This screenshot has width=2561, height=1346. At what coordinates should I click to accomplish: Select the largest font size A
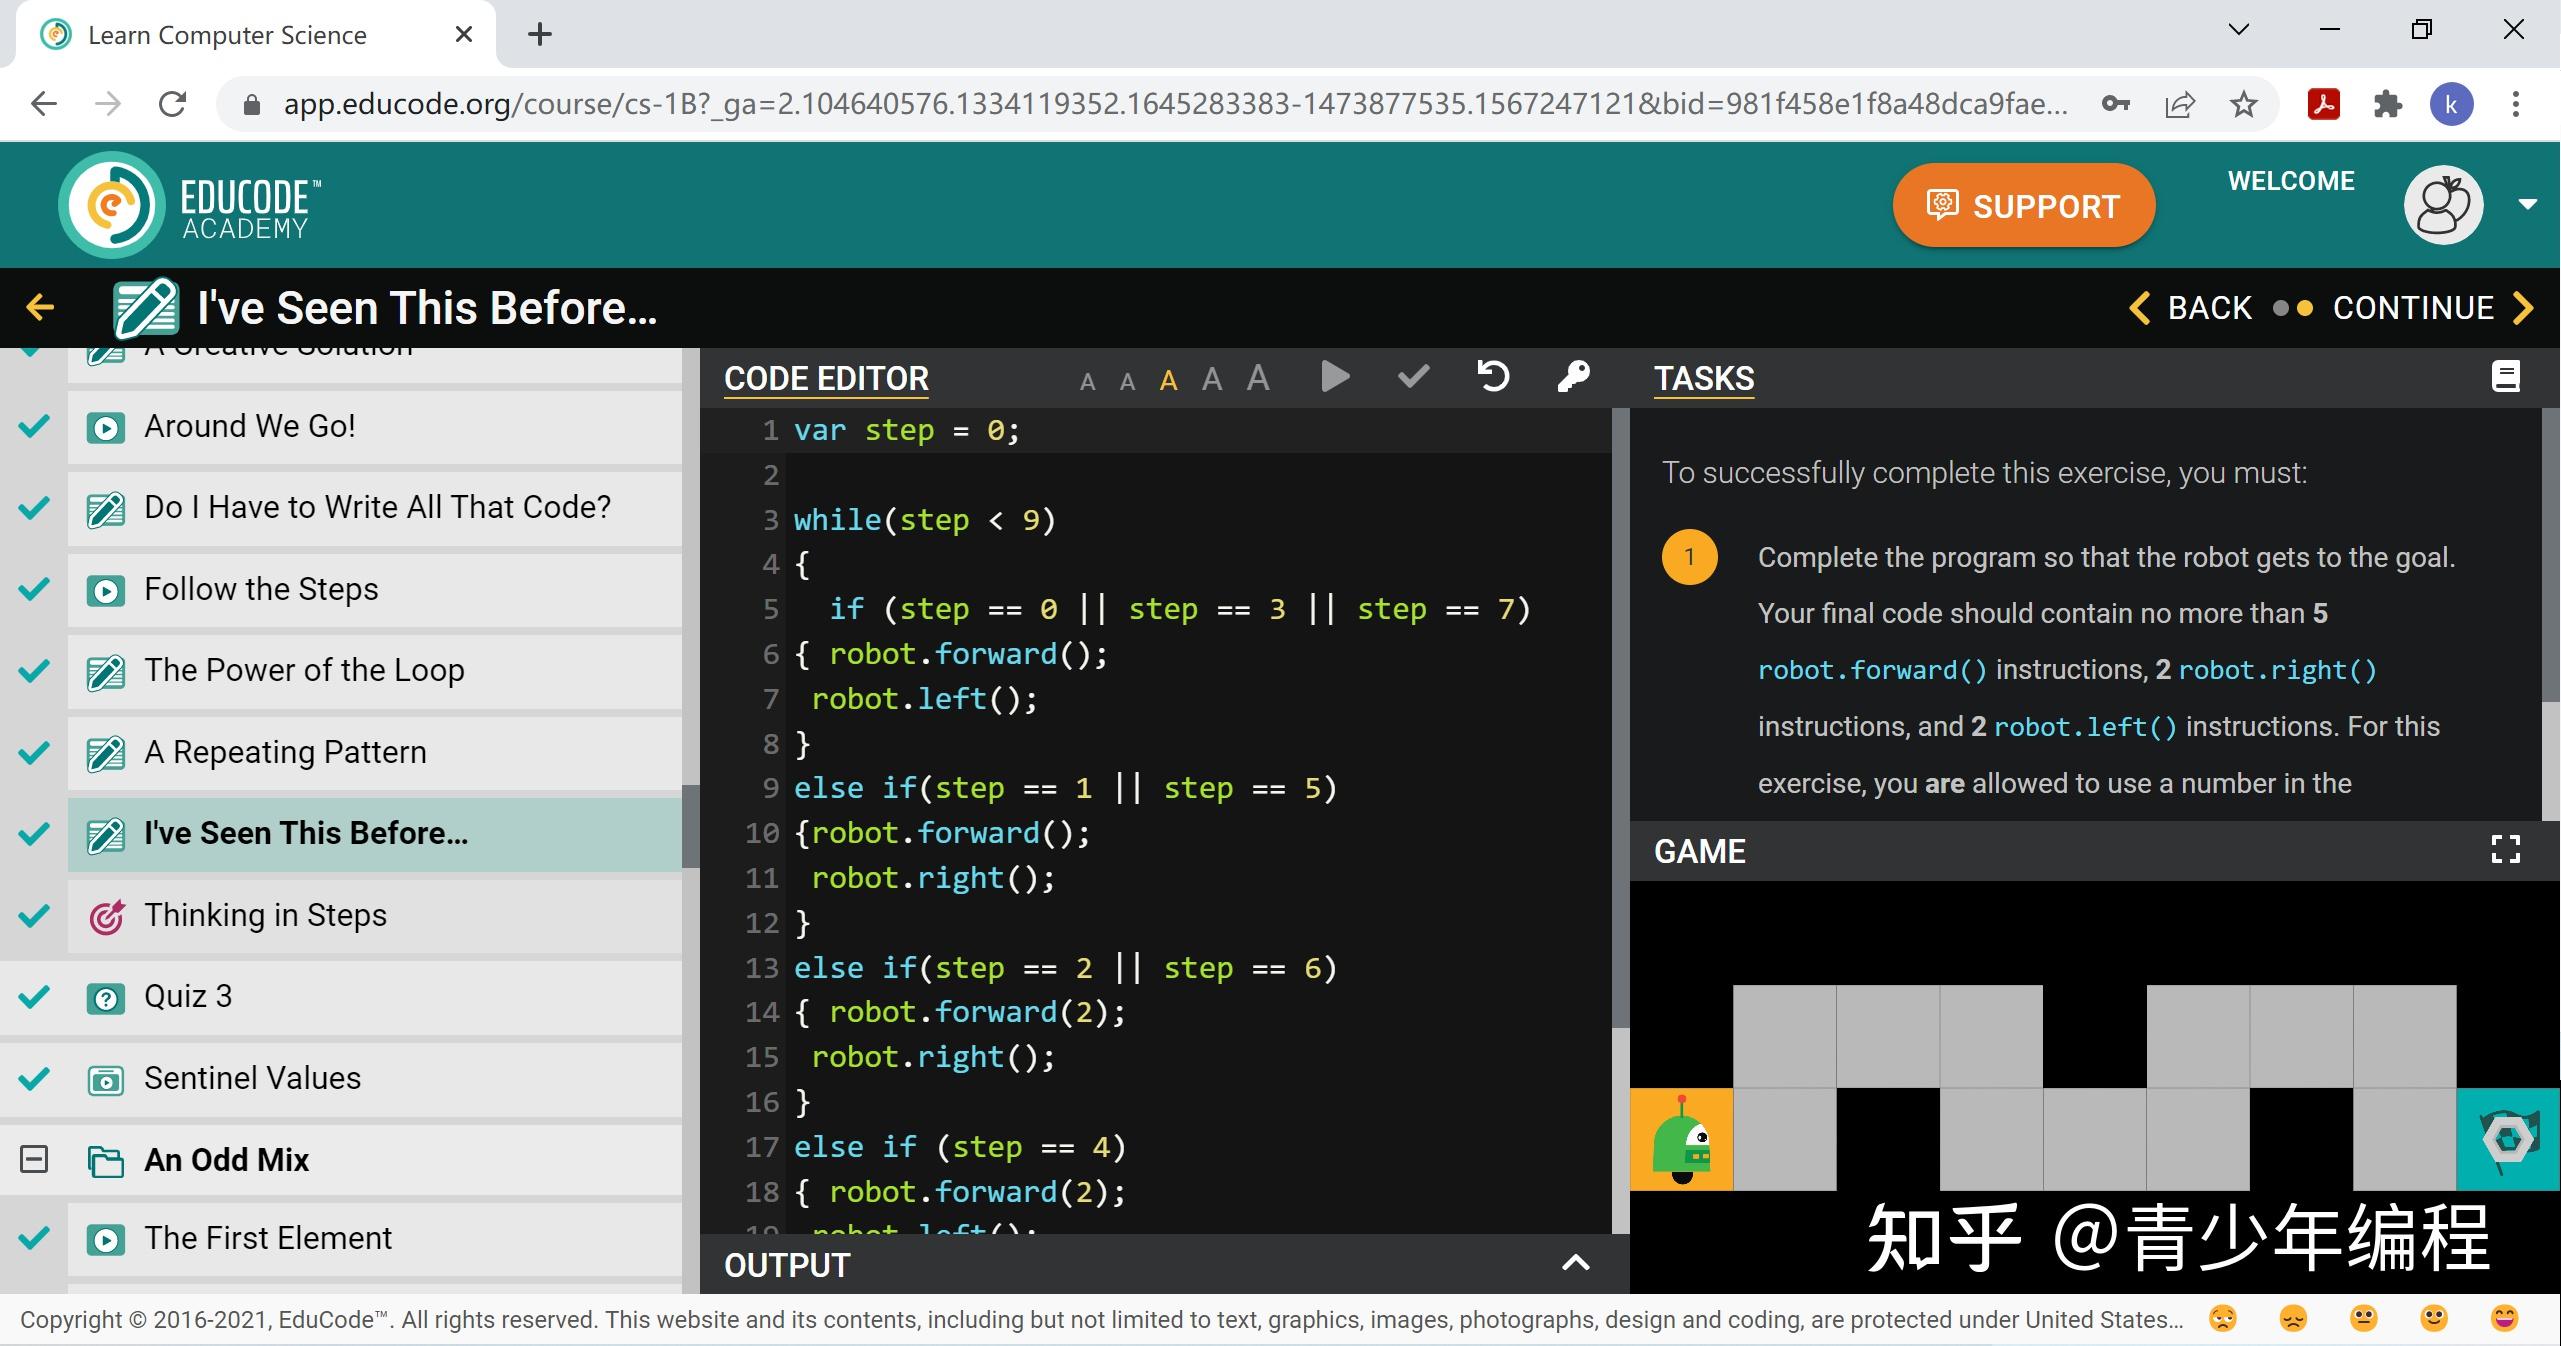pyautogui.click(x=1258, y=378)
